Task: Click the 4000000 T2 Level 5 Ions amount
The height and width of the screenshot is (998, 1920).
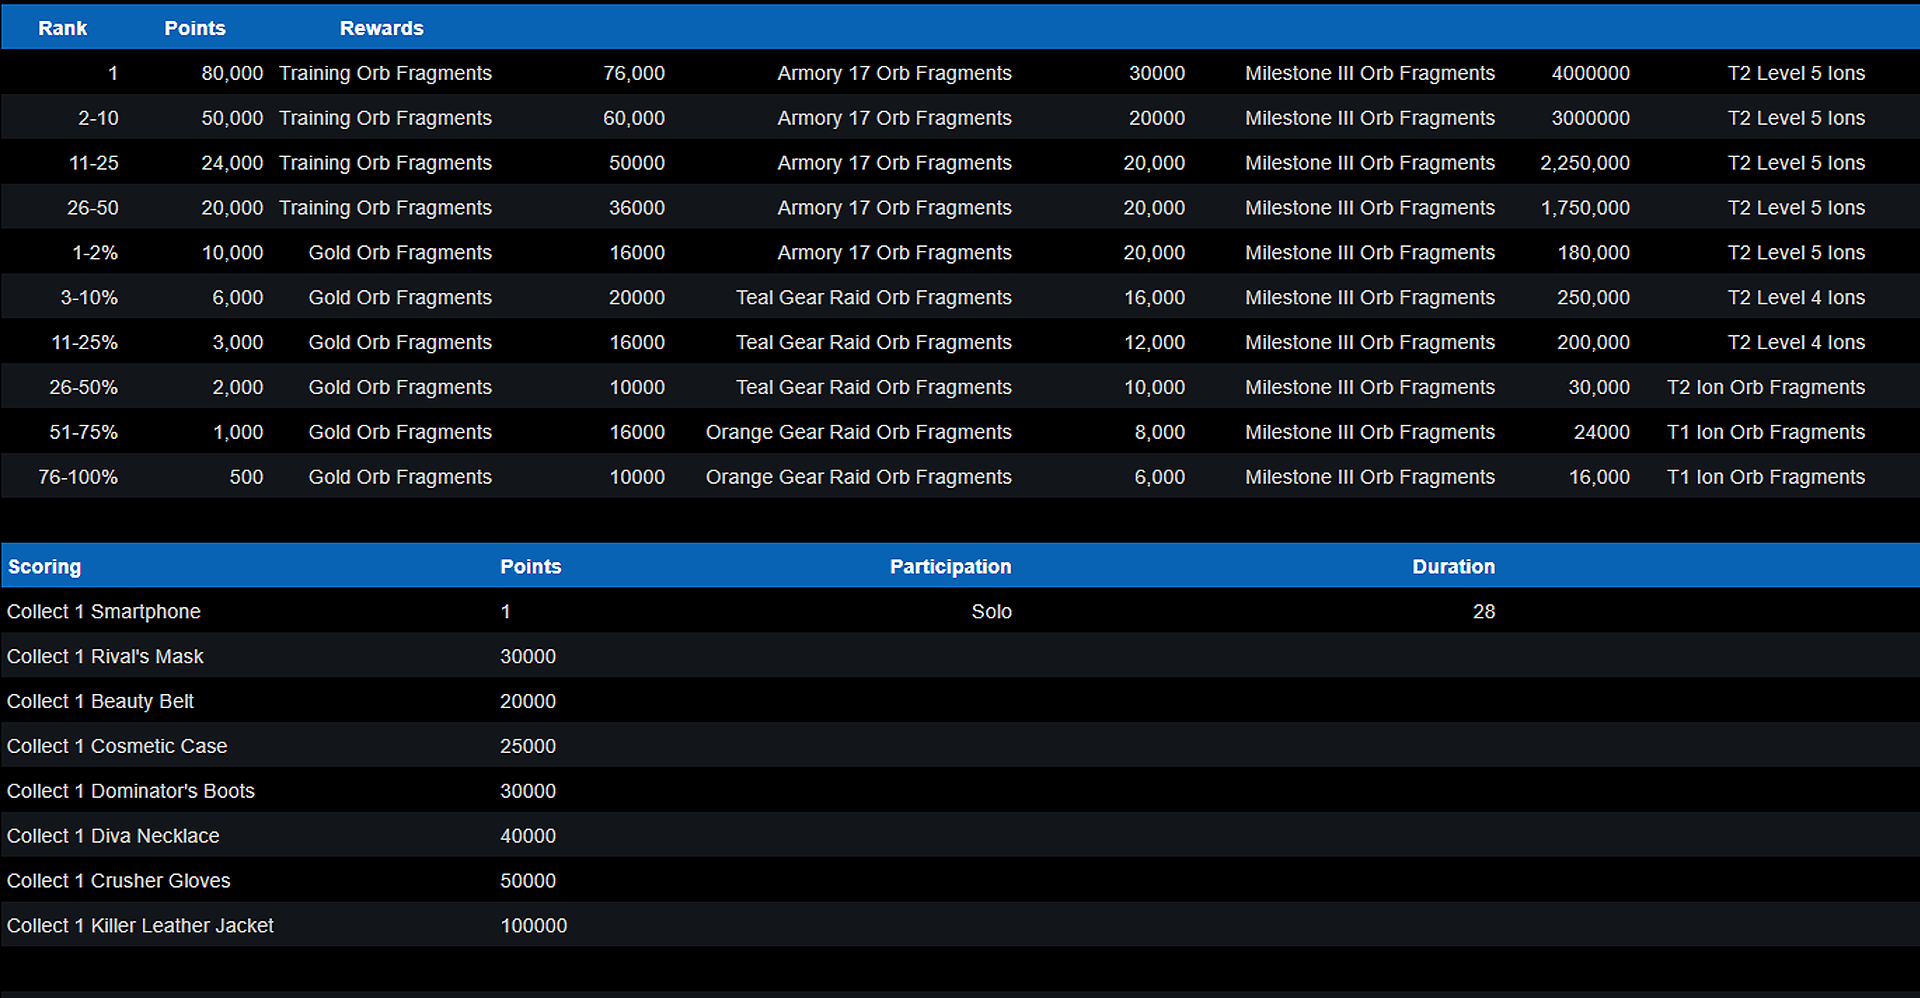Action: coord(1590,73)
